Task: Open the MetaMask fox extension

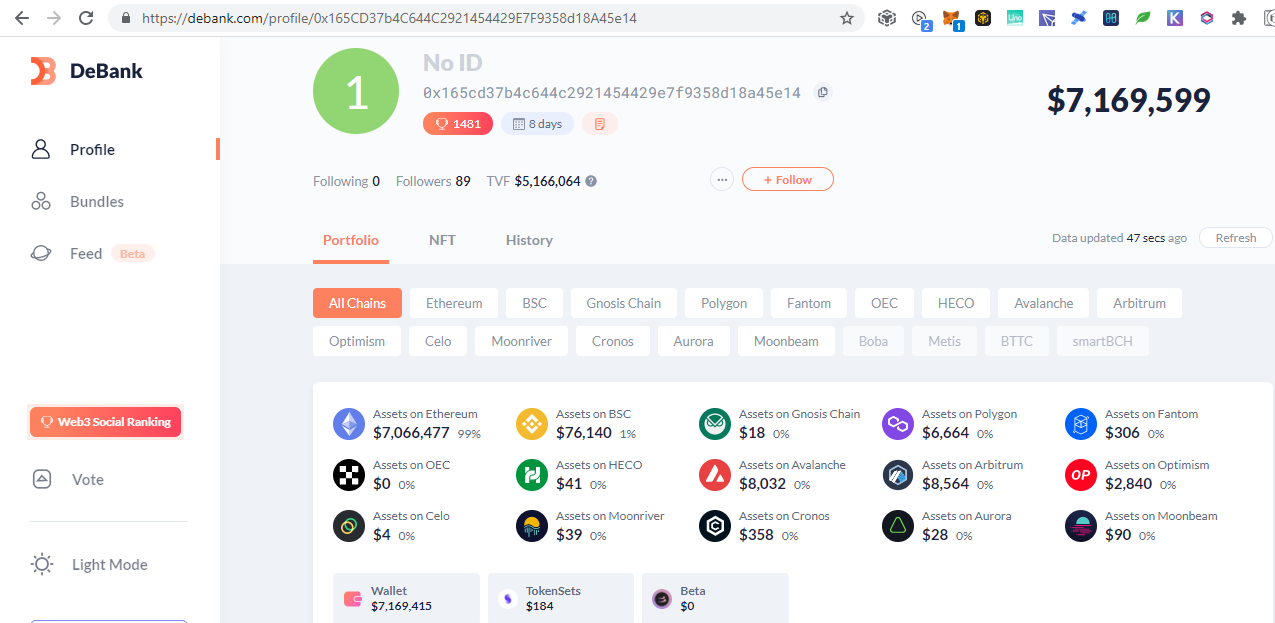Action: pyautogui.click(x=953, y=18)
